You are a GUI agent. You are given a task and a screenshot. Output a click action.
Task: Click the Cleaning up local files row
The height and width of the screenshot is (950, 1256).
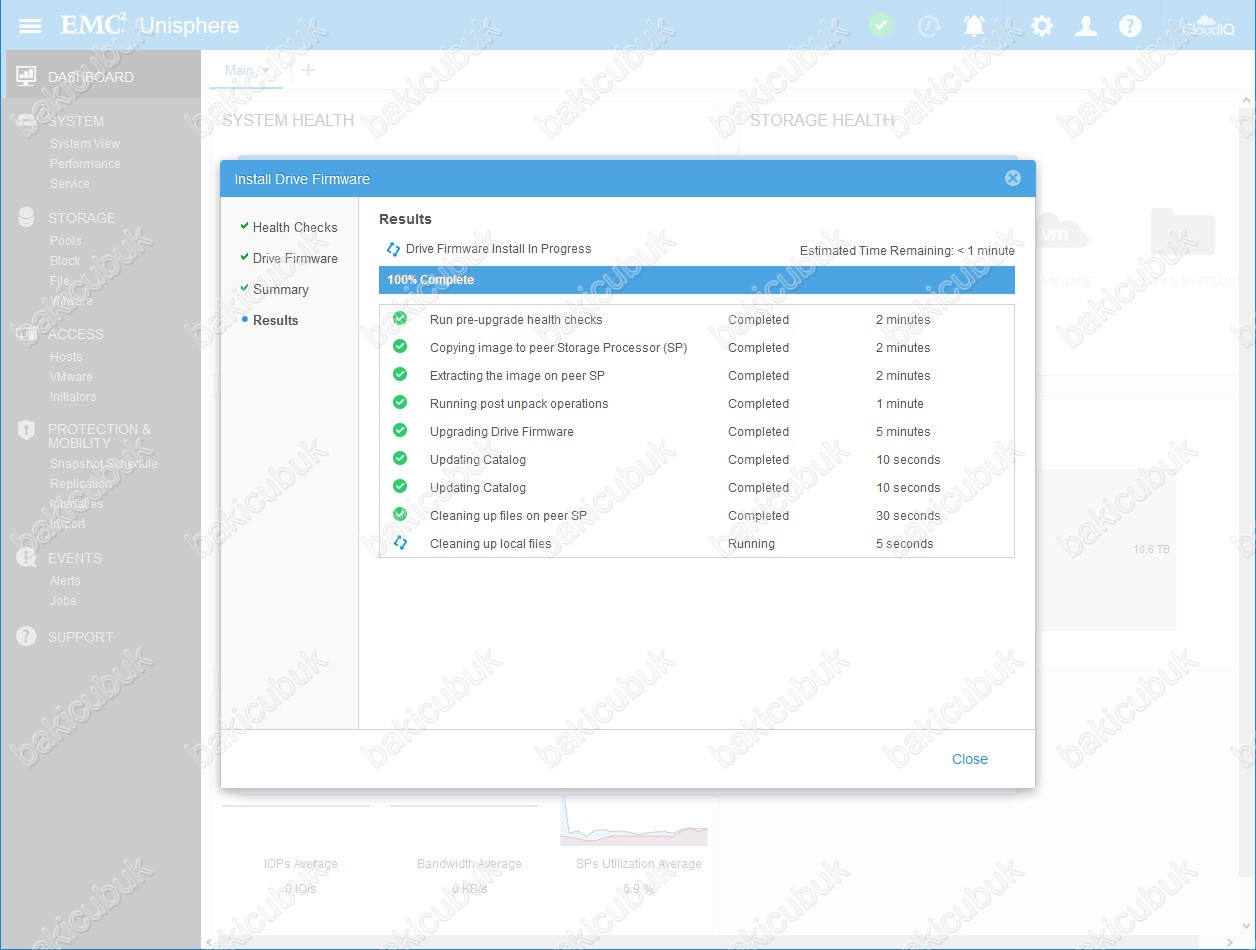click(x=696, y=544)
